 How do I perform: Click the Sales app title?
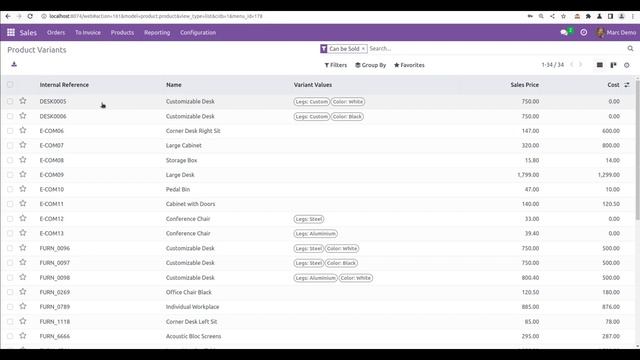pyautogui.click(x=28, y=32)
